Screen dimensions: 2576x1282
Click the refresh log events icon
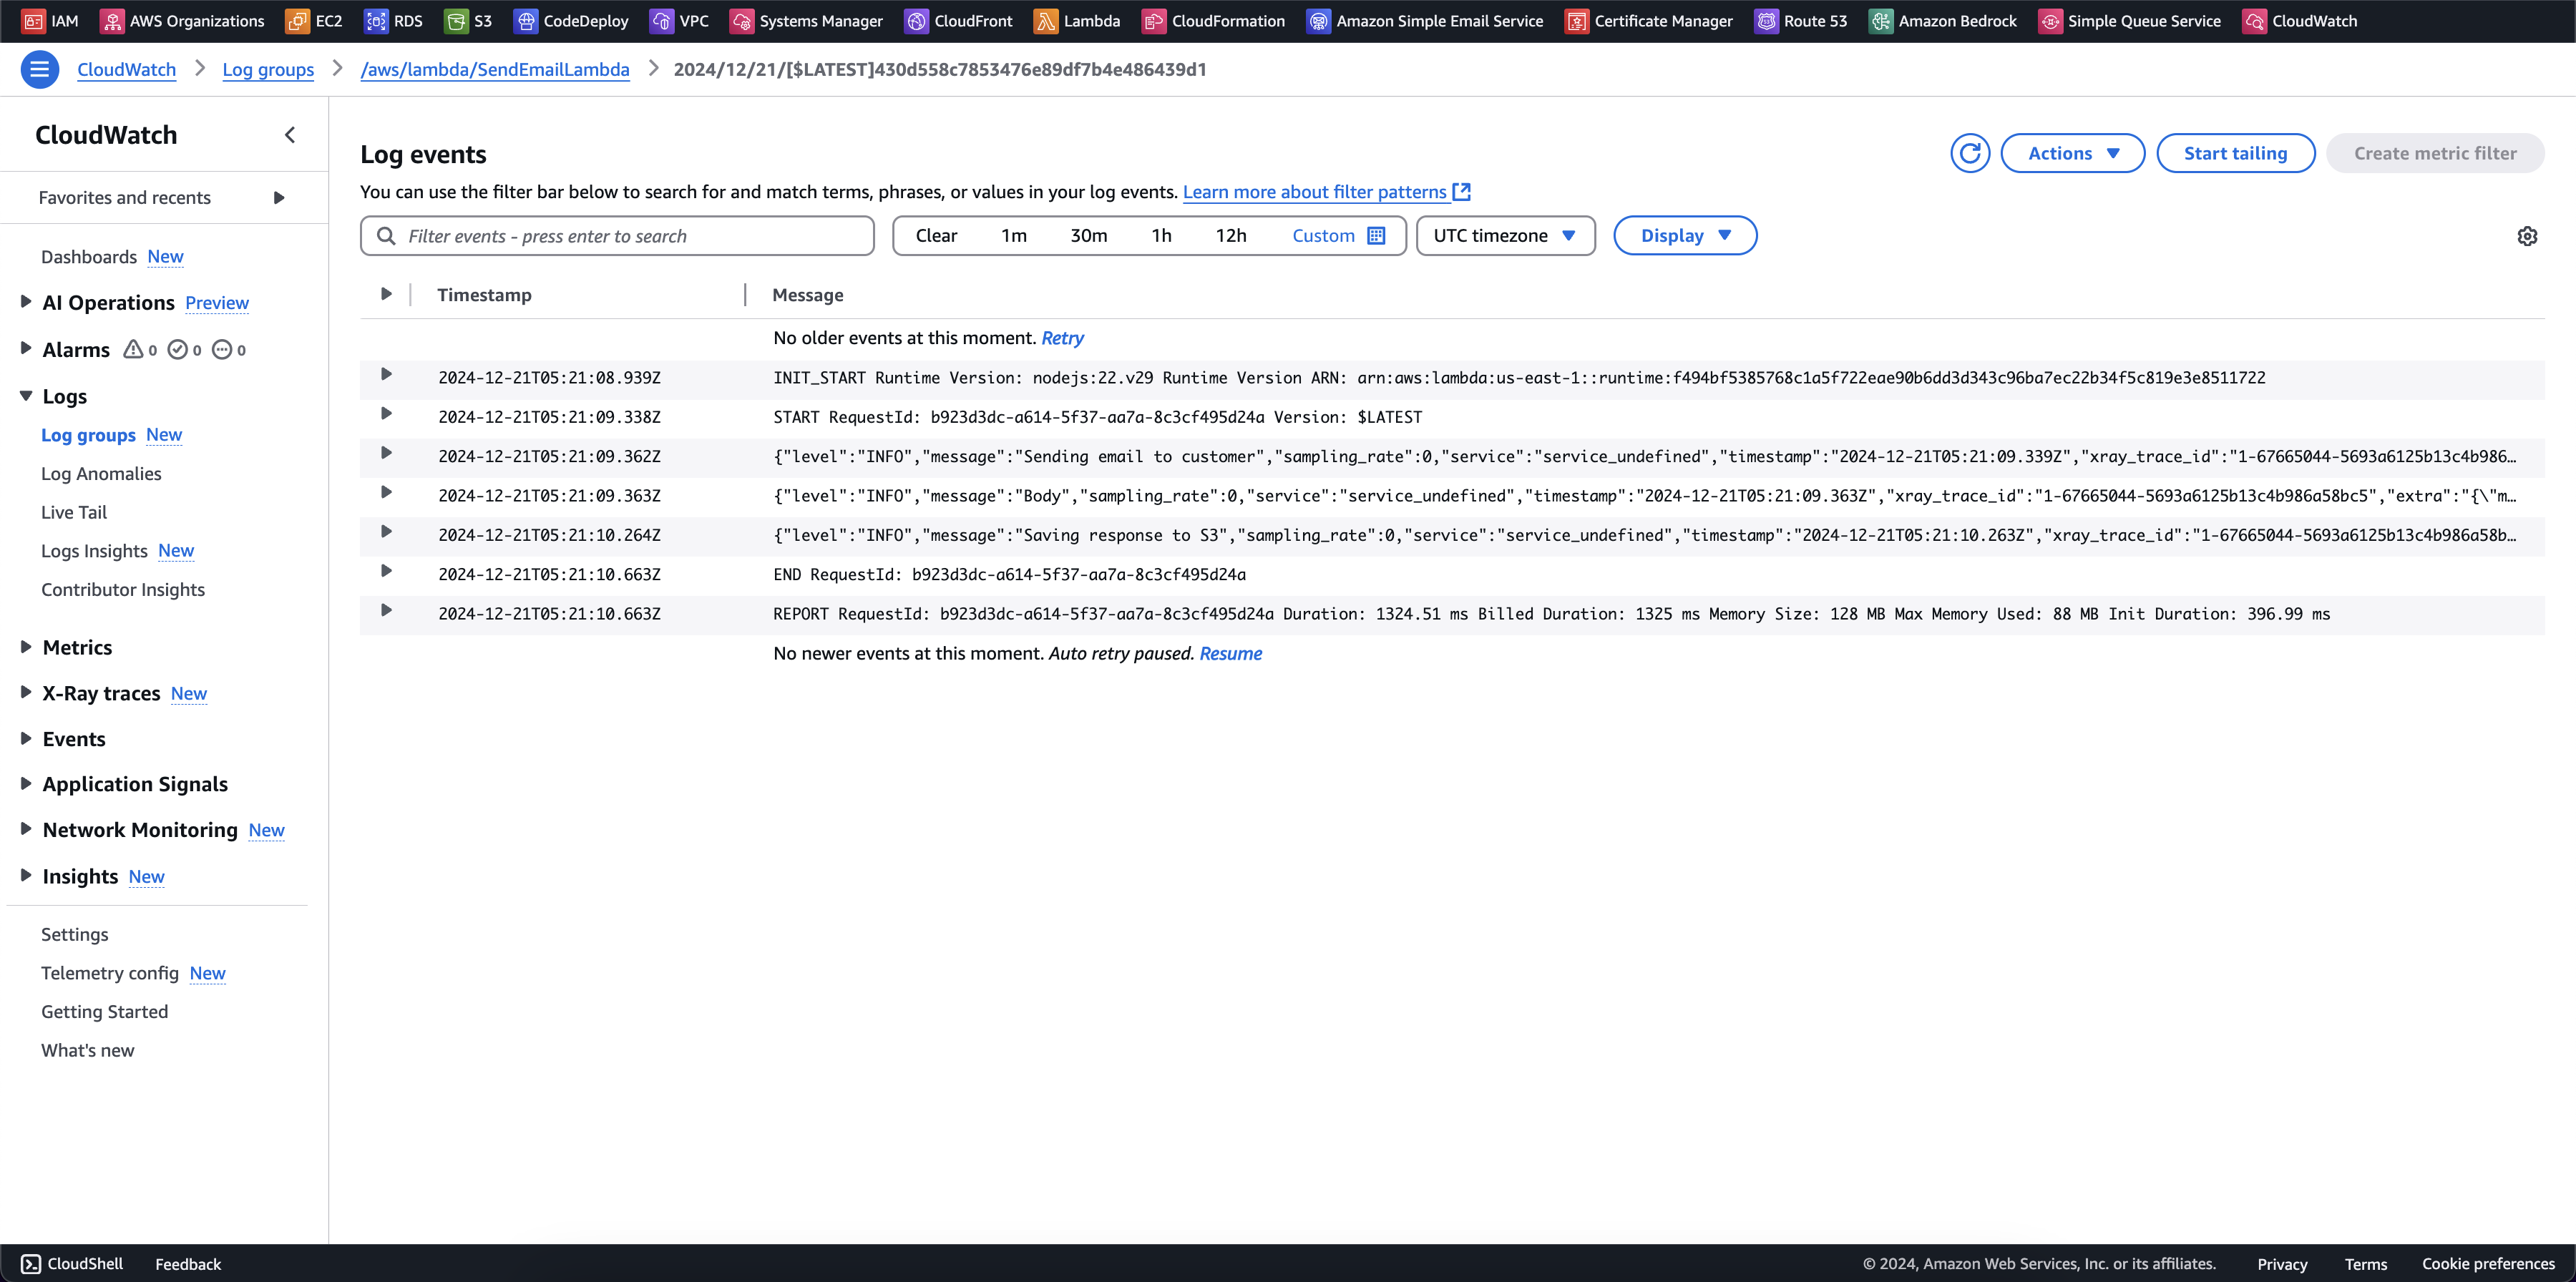tap(1970, 153)
